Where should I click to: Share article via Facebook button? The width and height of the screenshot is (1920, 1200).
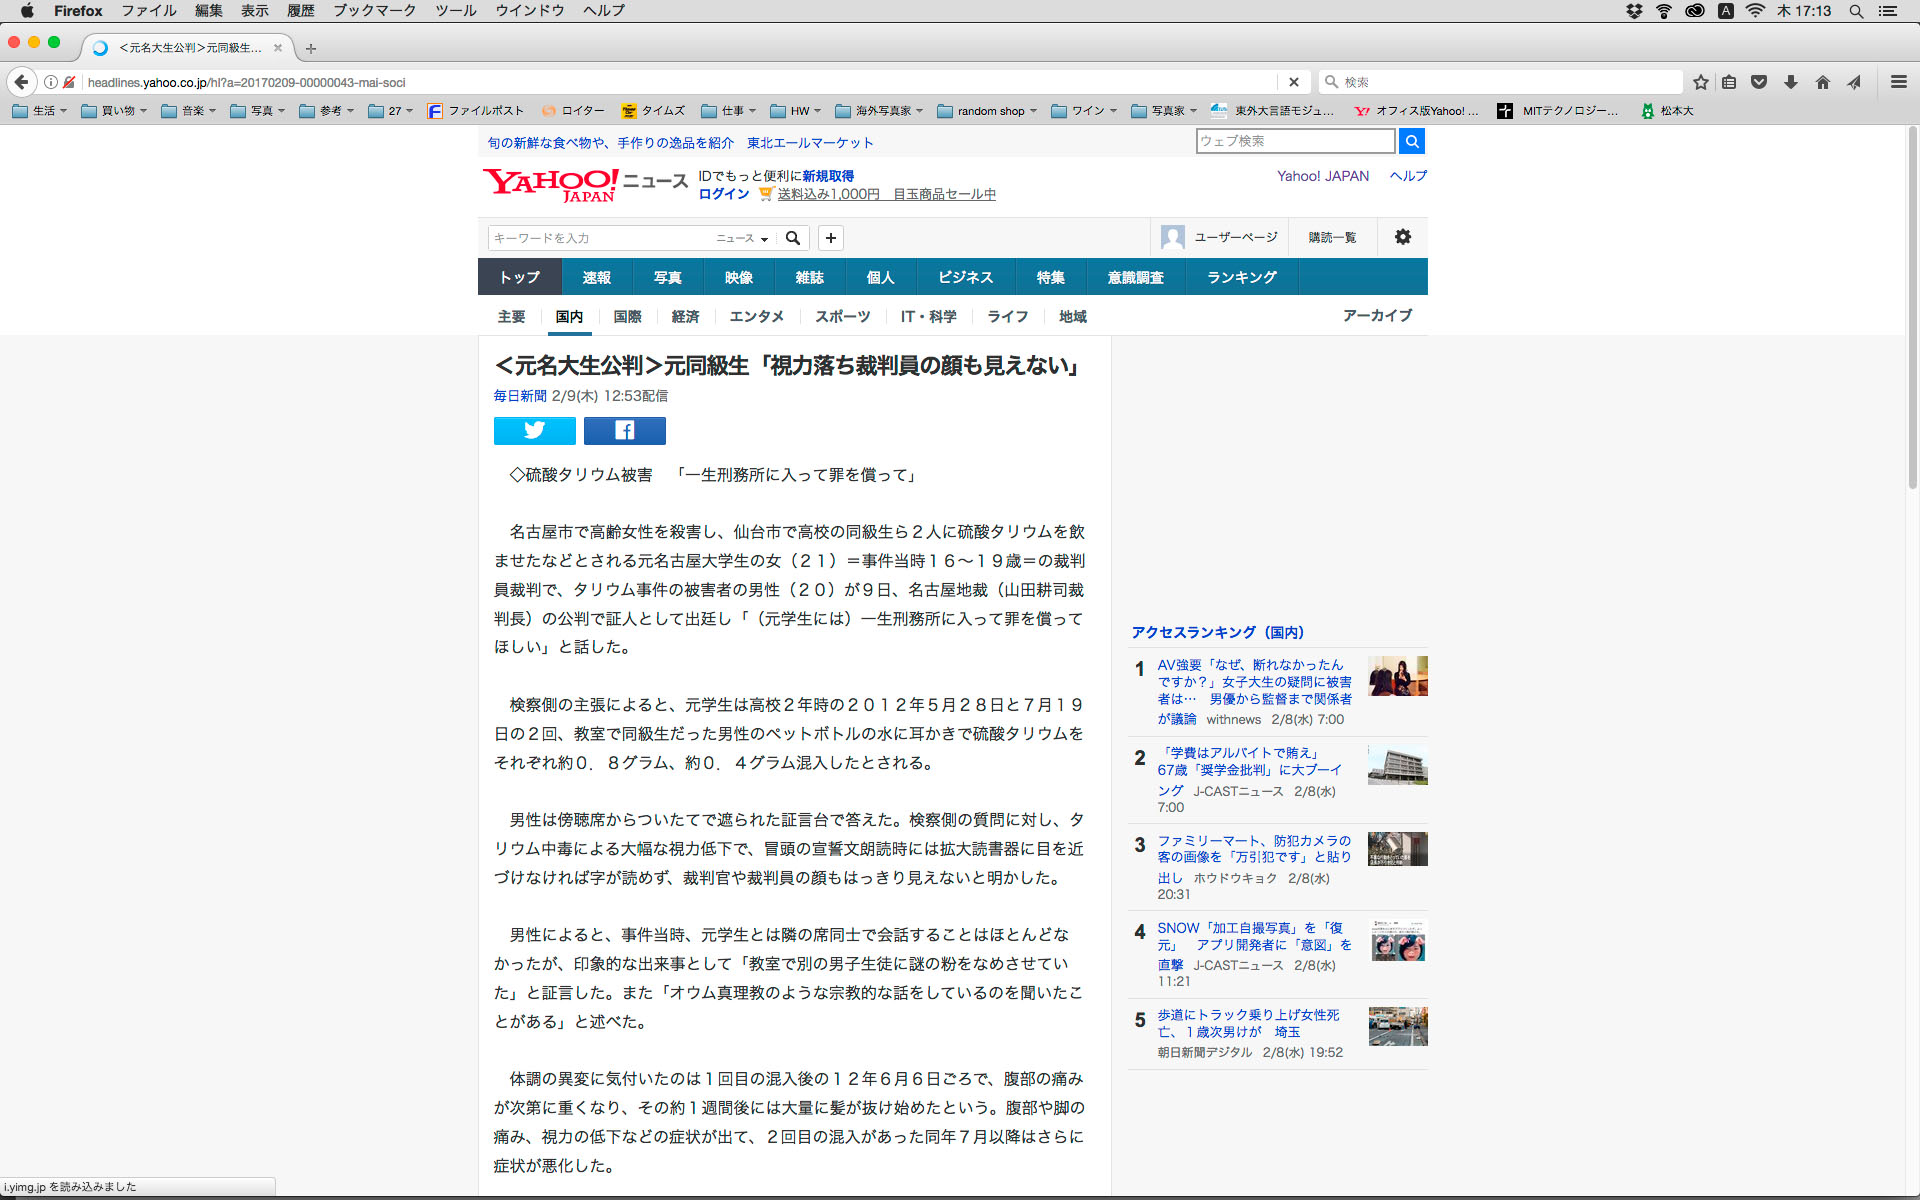click(624, 431)
